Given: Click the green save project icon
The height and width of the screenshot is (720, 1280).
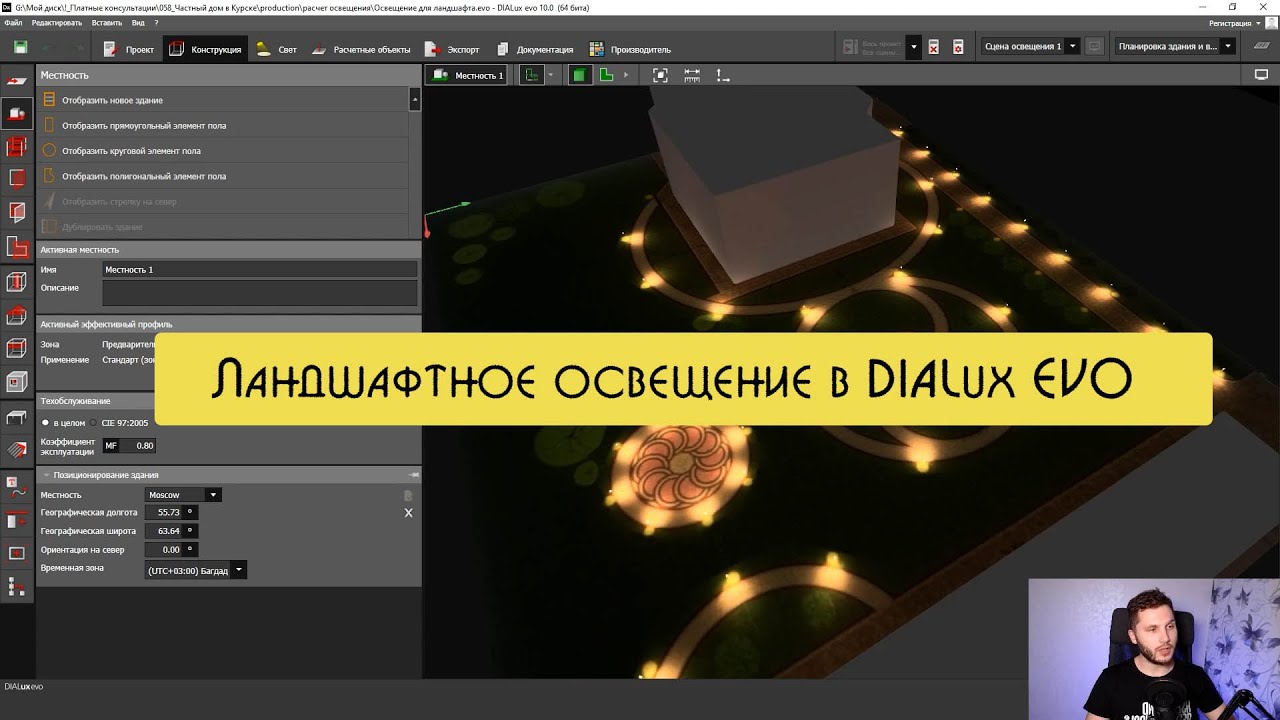Looking at the screenshot, I should [x=20, y=48].
